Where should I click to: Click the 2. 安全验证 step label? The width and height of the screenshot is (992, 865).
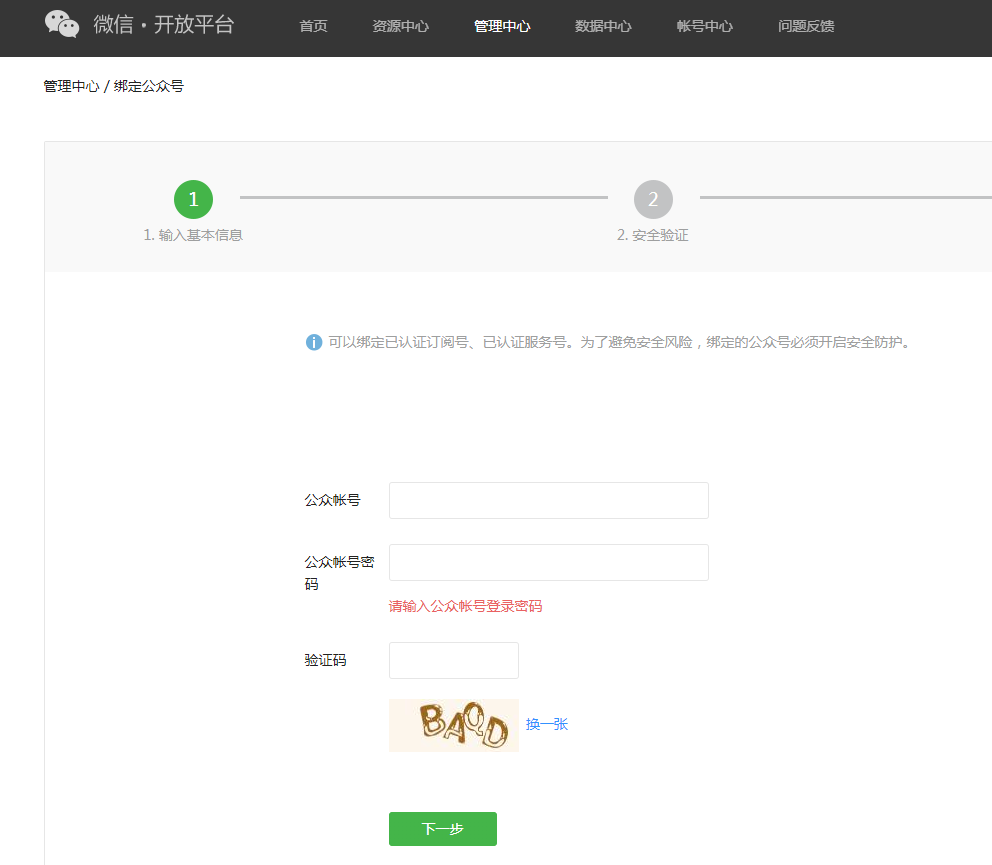click(x=653, y=235)
